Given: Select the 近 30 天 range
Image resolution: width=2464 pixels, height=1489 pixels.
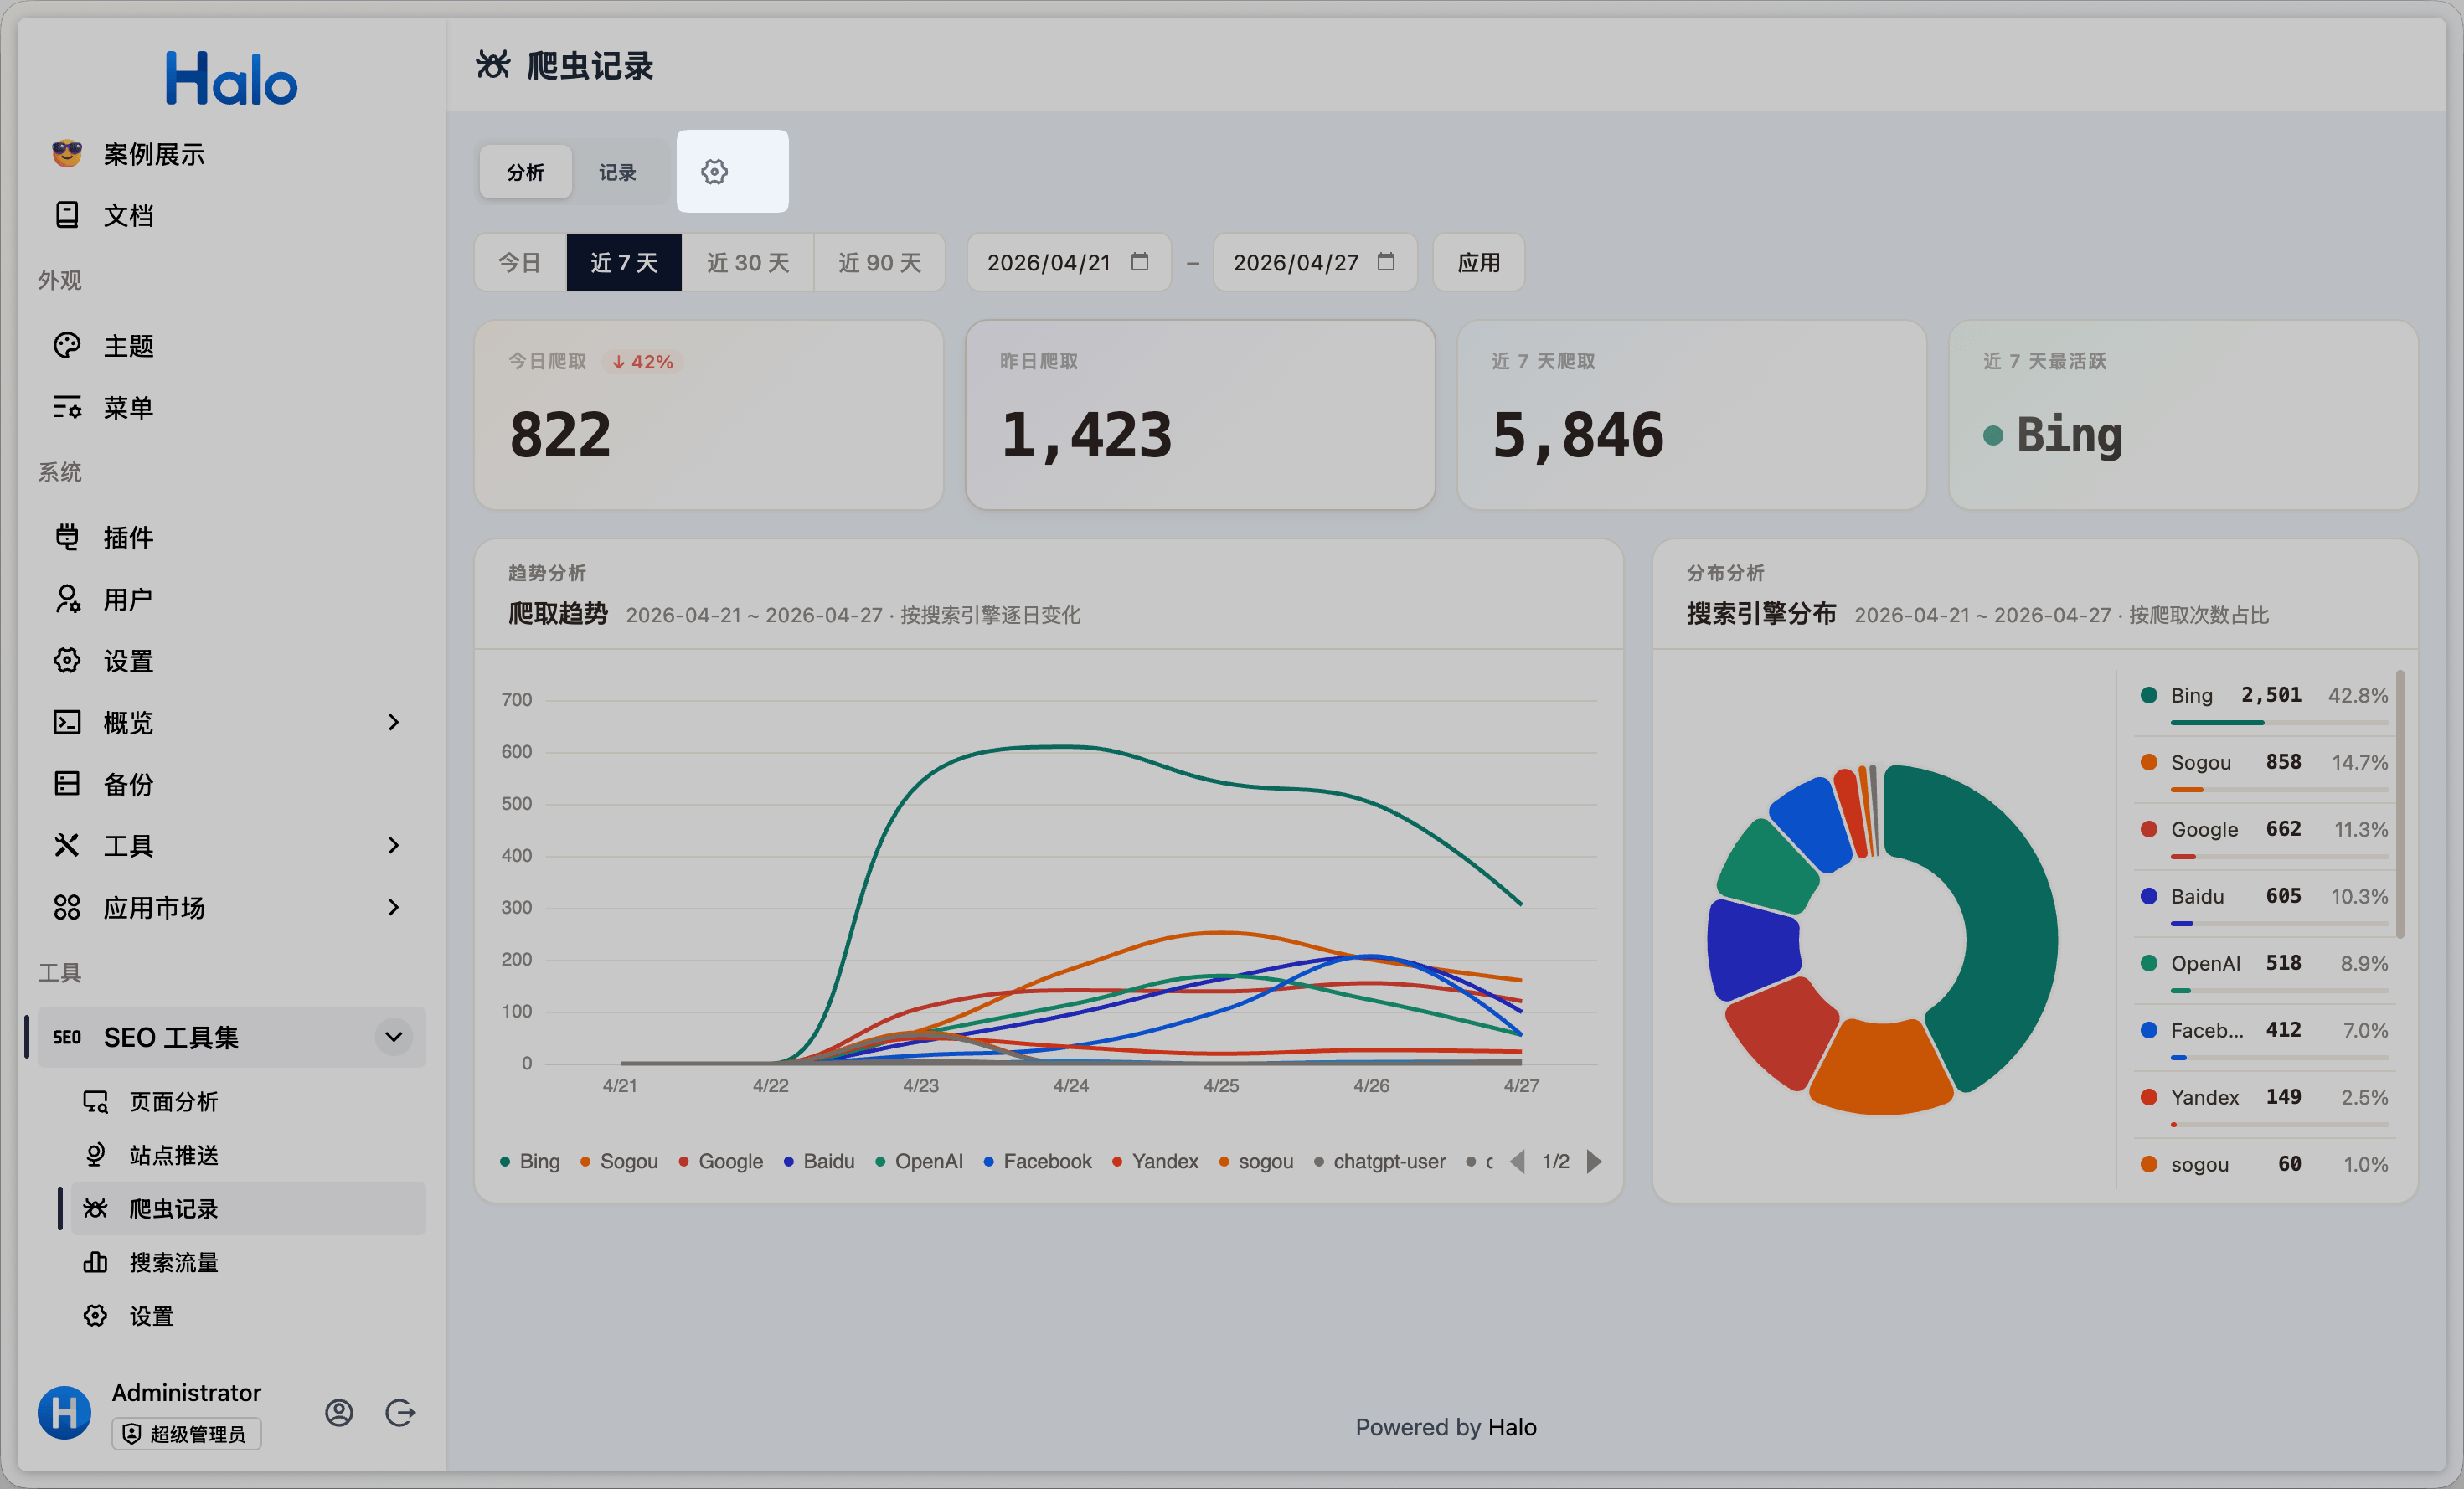Looking at the screenshot, I should point(748,262).
